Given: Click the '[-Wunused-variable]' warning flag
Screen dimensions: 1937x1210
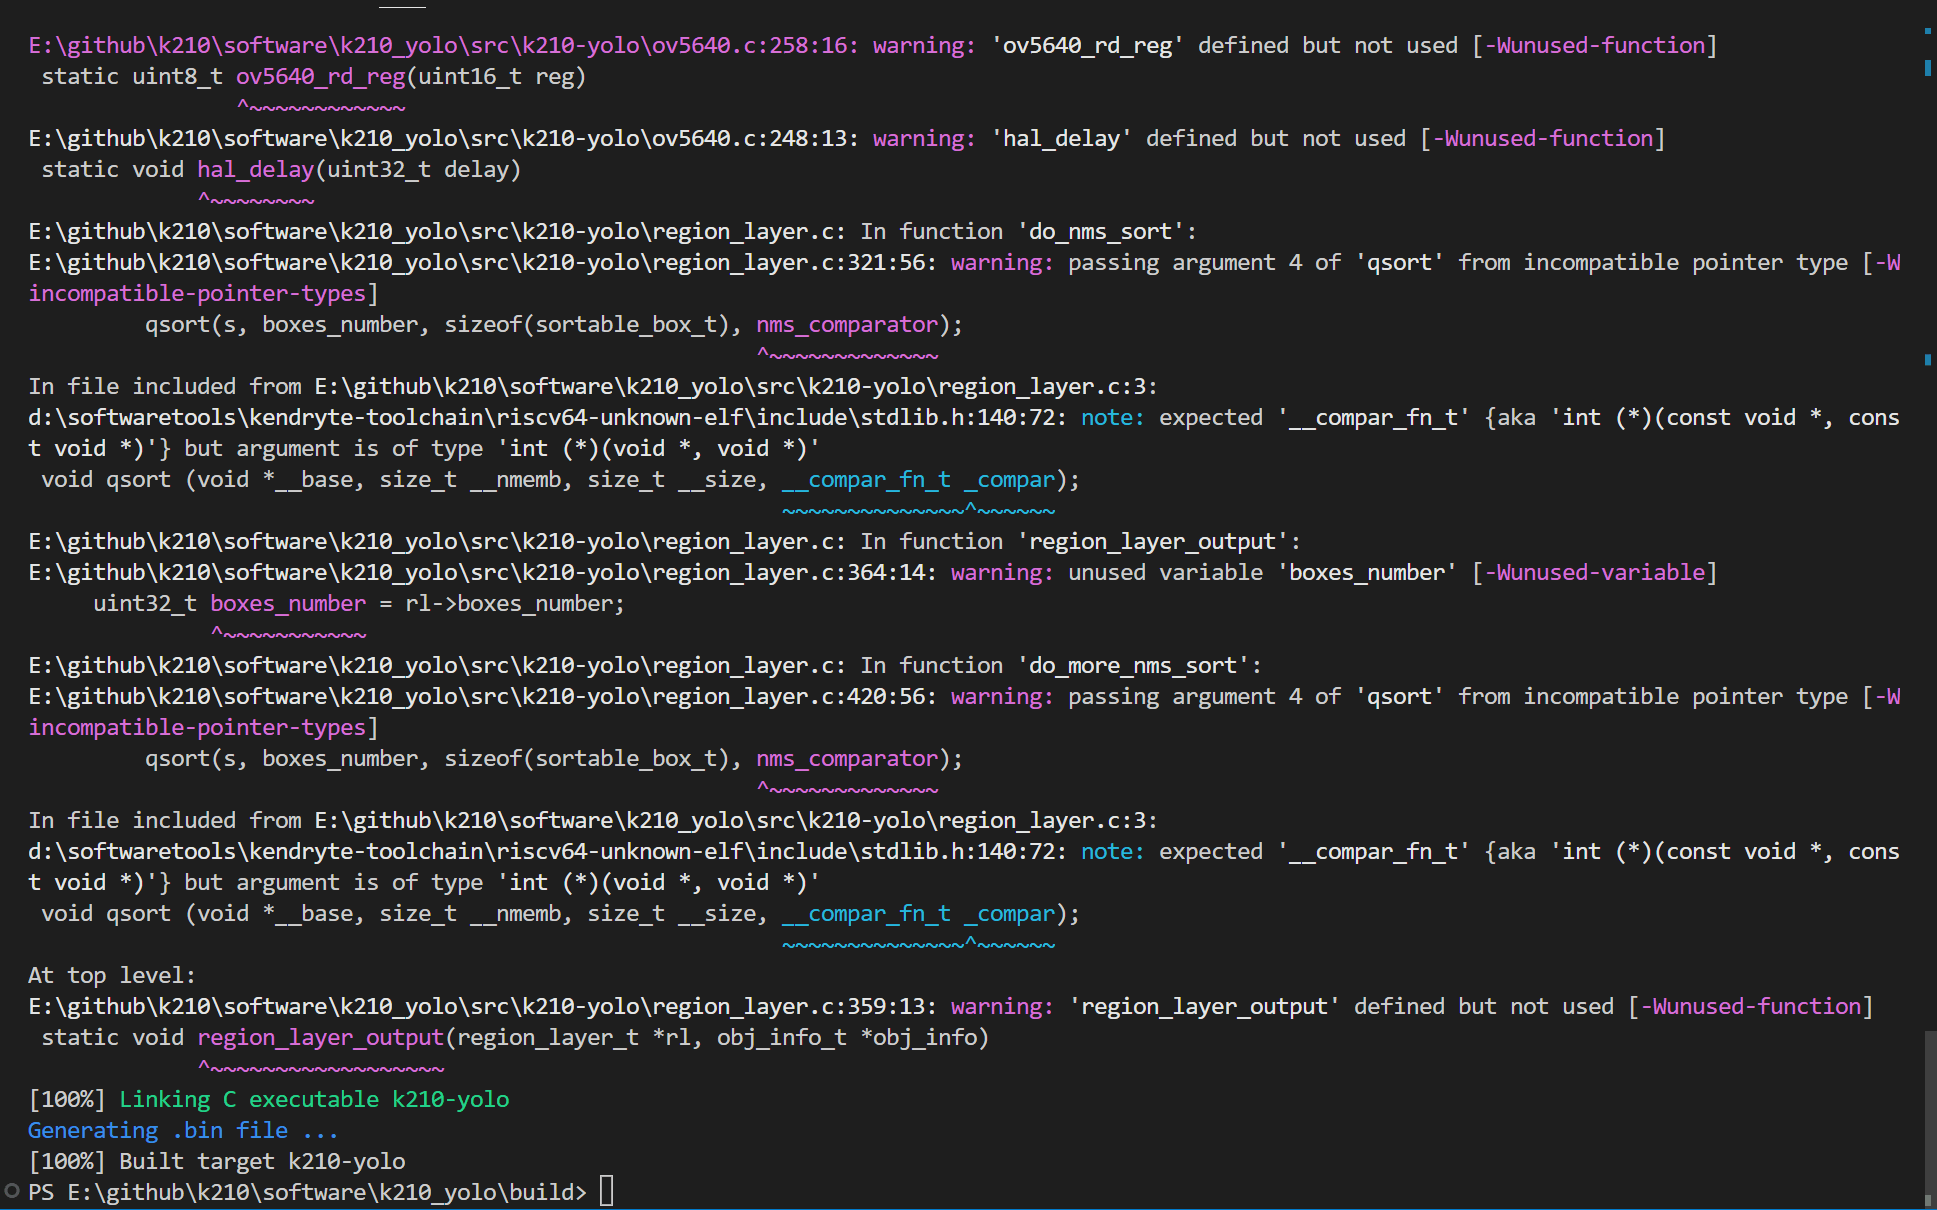Looking at the screenshot, I should 1594,573.
